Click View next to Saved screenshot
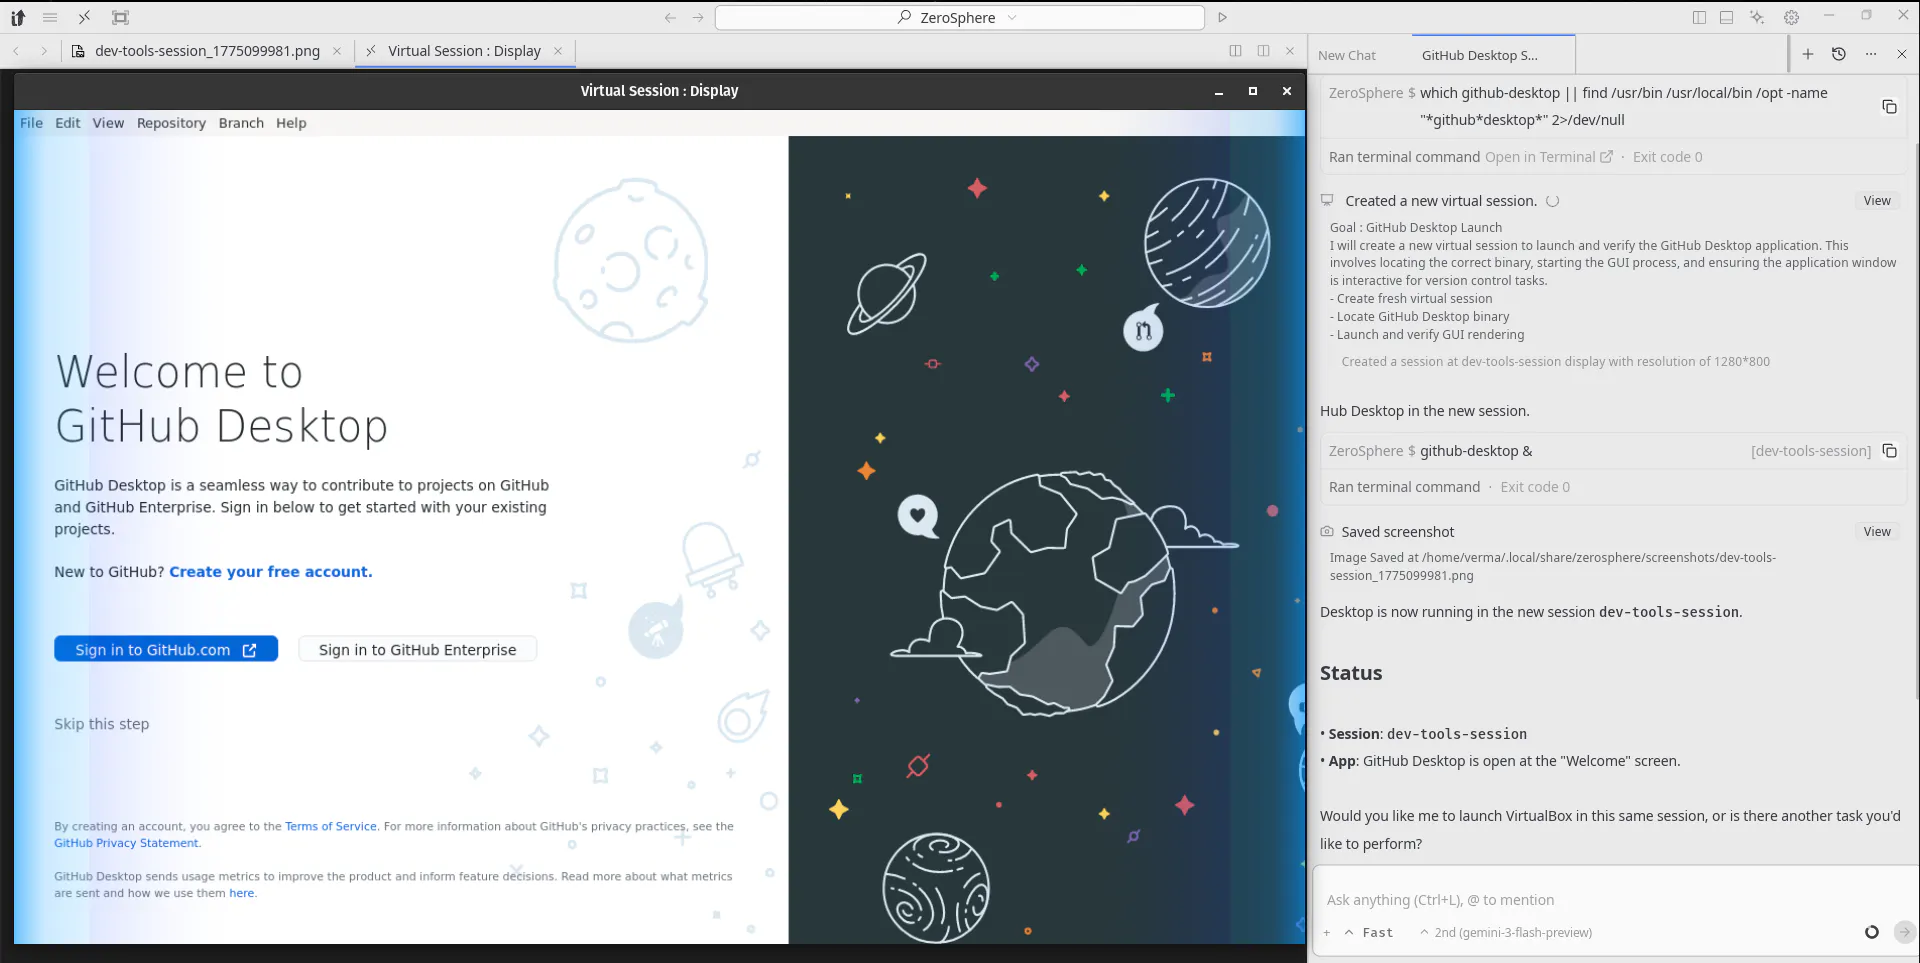 pyautogui.click(x=1876, y=532)
